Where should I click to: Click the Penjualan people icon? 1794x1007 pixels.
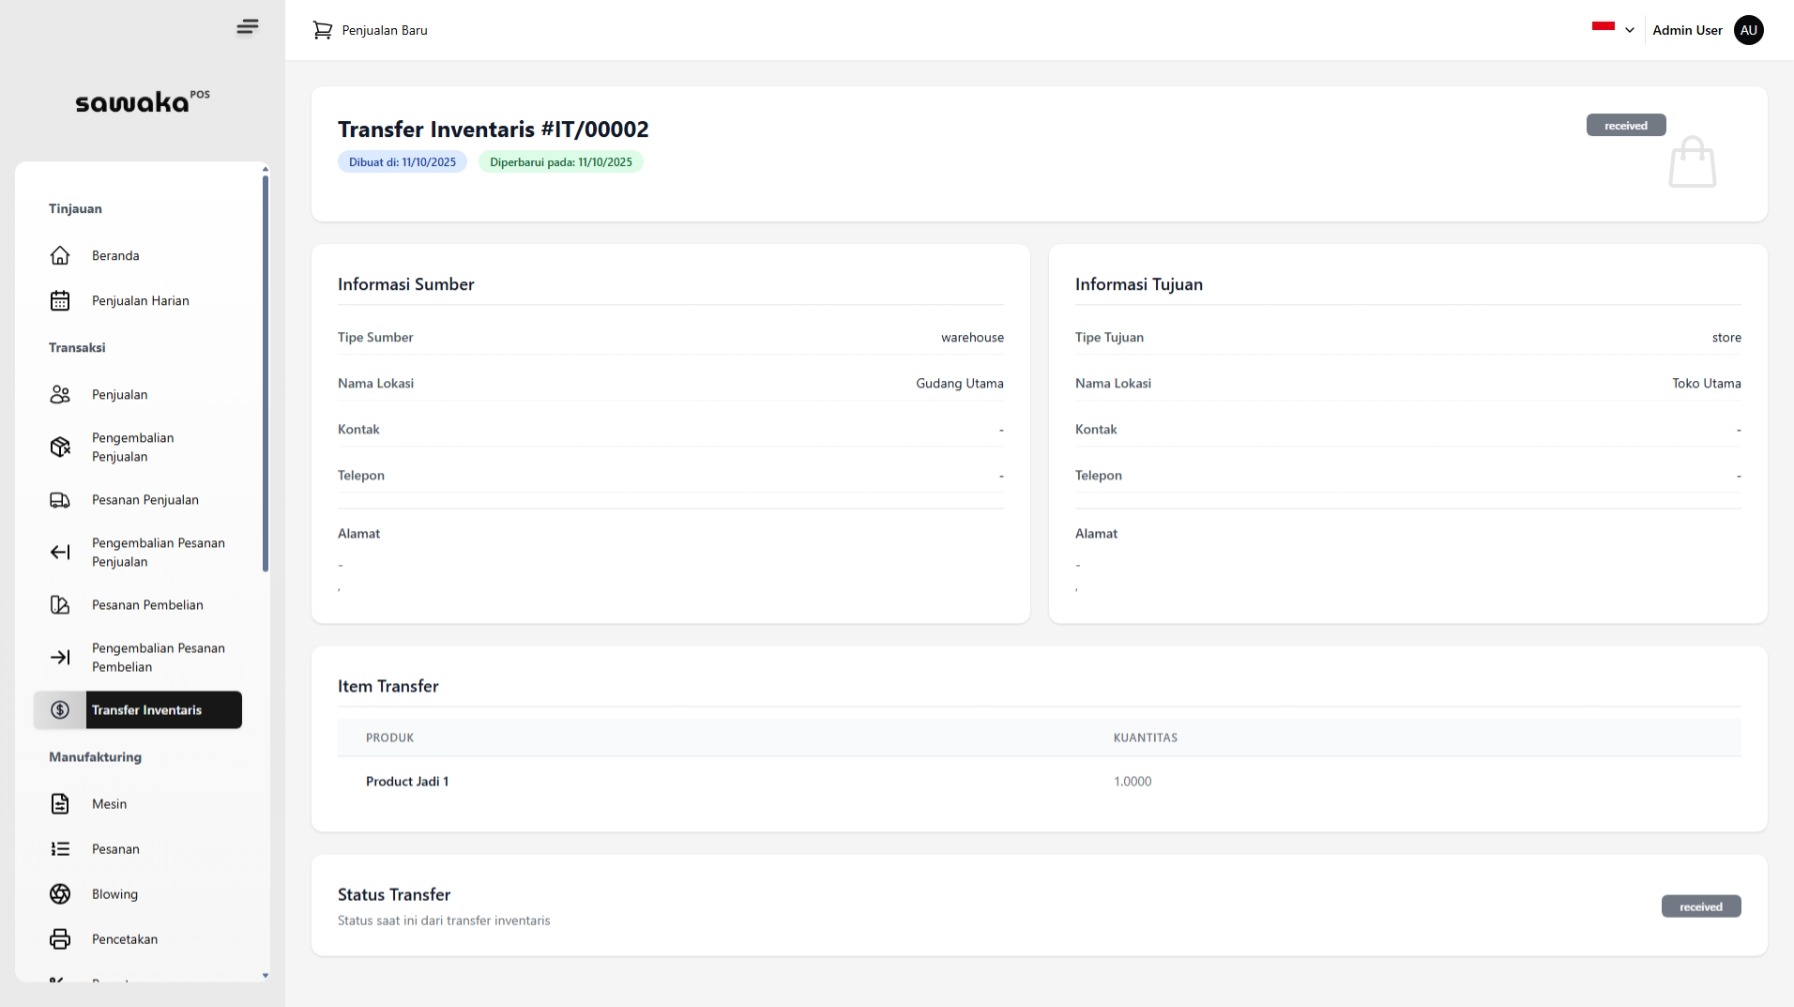pos(60,395)
